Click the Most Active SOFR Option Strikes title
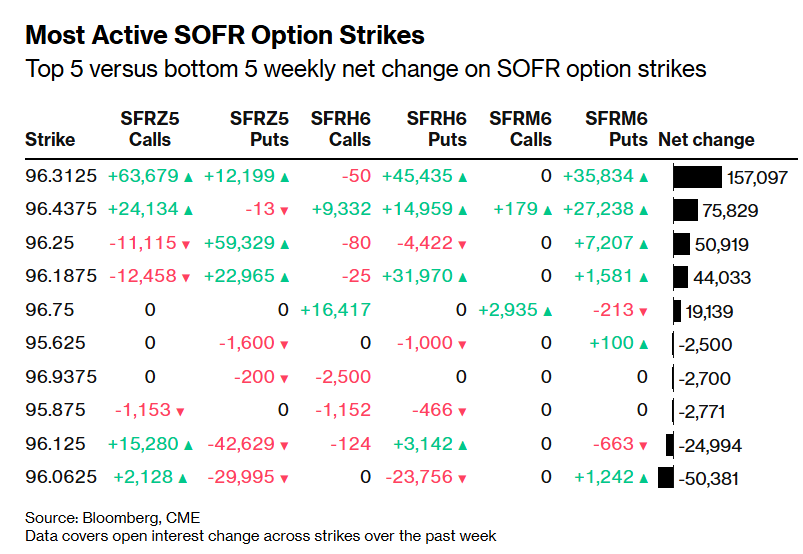 (225, 36)
